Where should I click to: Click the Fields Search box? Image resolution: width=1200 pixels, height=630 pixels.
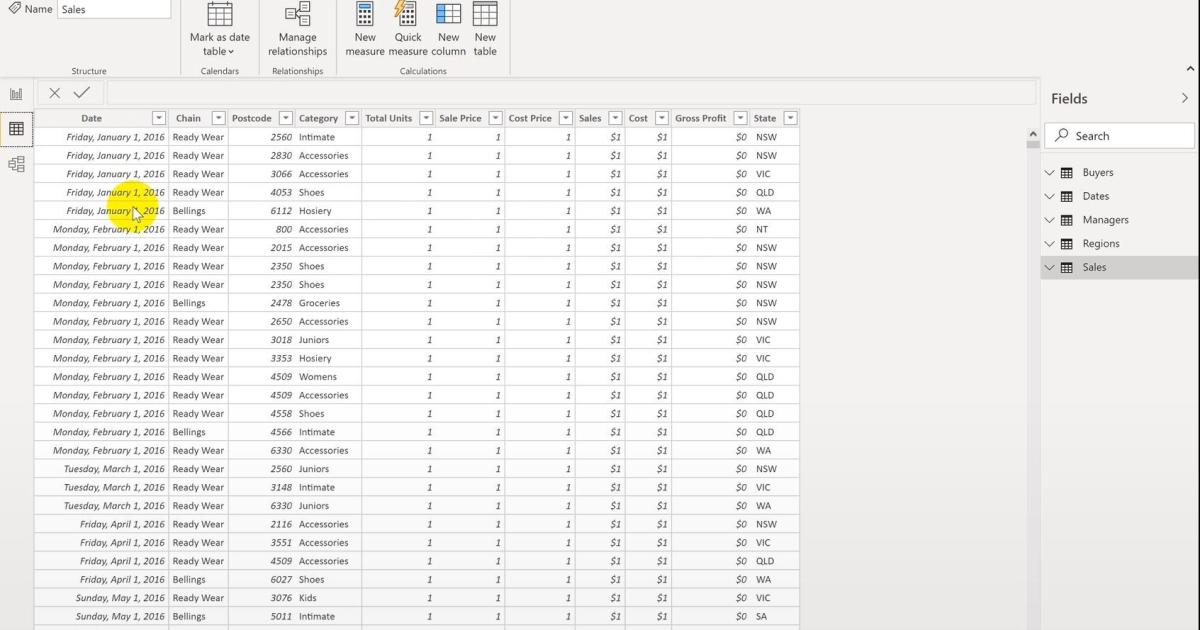(x=1120, y=136)
